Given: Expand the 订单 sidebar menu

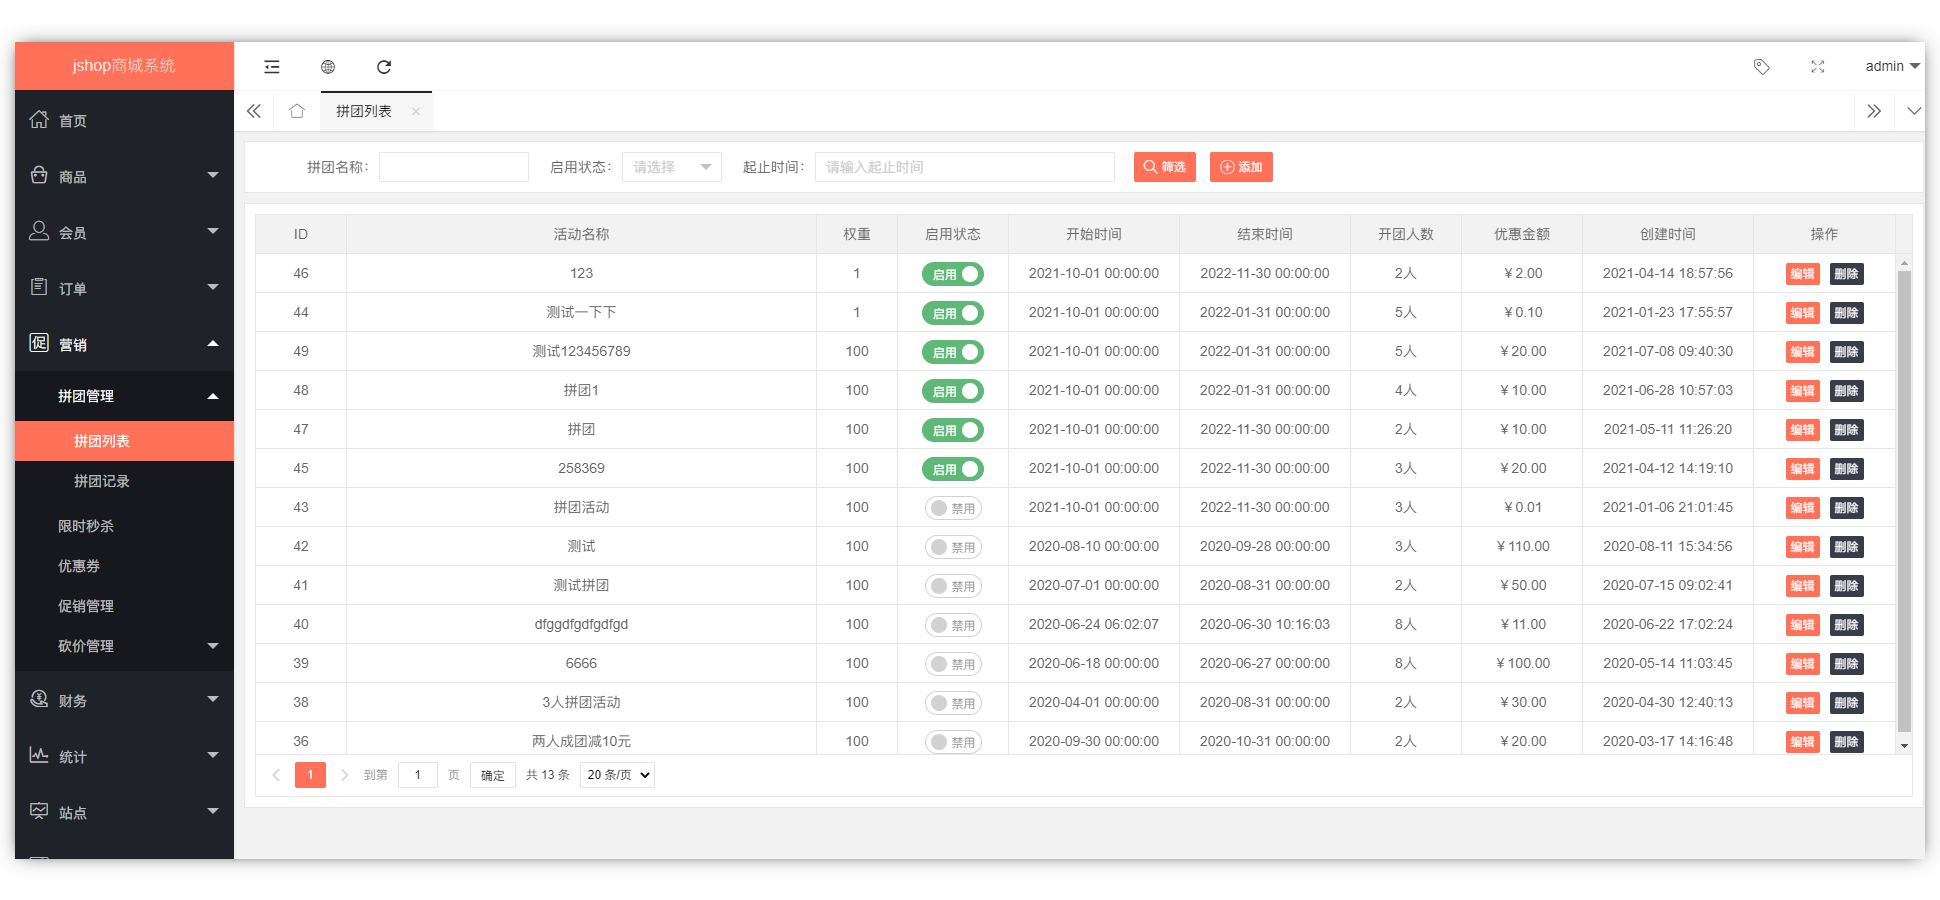Looking at the screenshot, I should 213,288.
